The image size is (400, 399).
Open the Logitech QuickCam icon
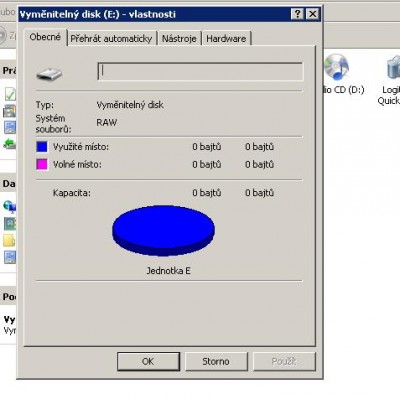click(393, 67)
